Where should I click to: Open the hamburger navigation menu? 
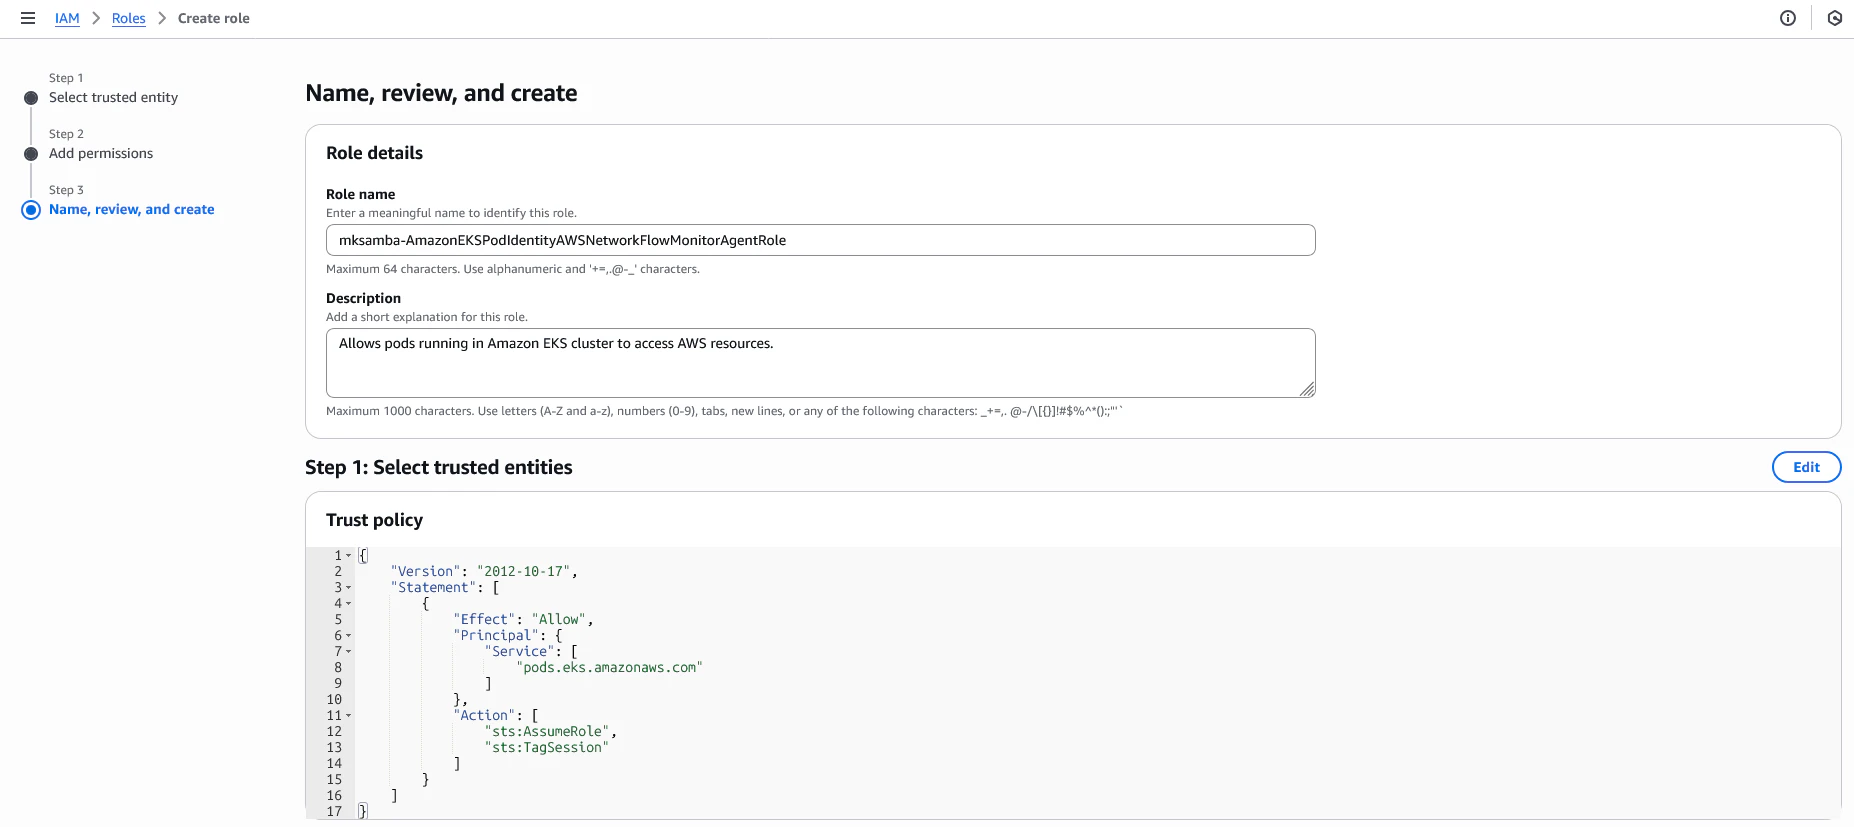click(28, 18)
